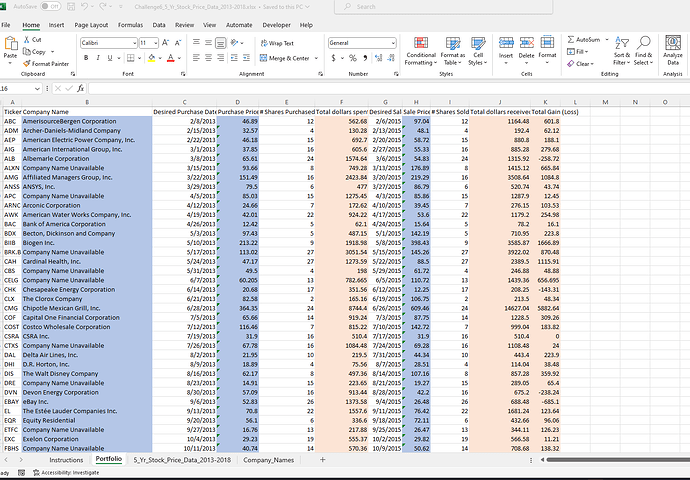
Task: Click in the Search box
Action: click(444, 7)
